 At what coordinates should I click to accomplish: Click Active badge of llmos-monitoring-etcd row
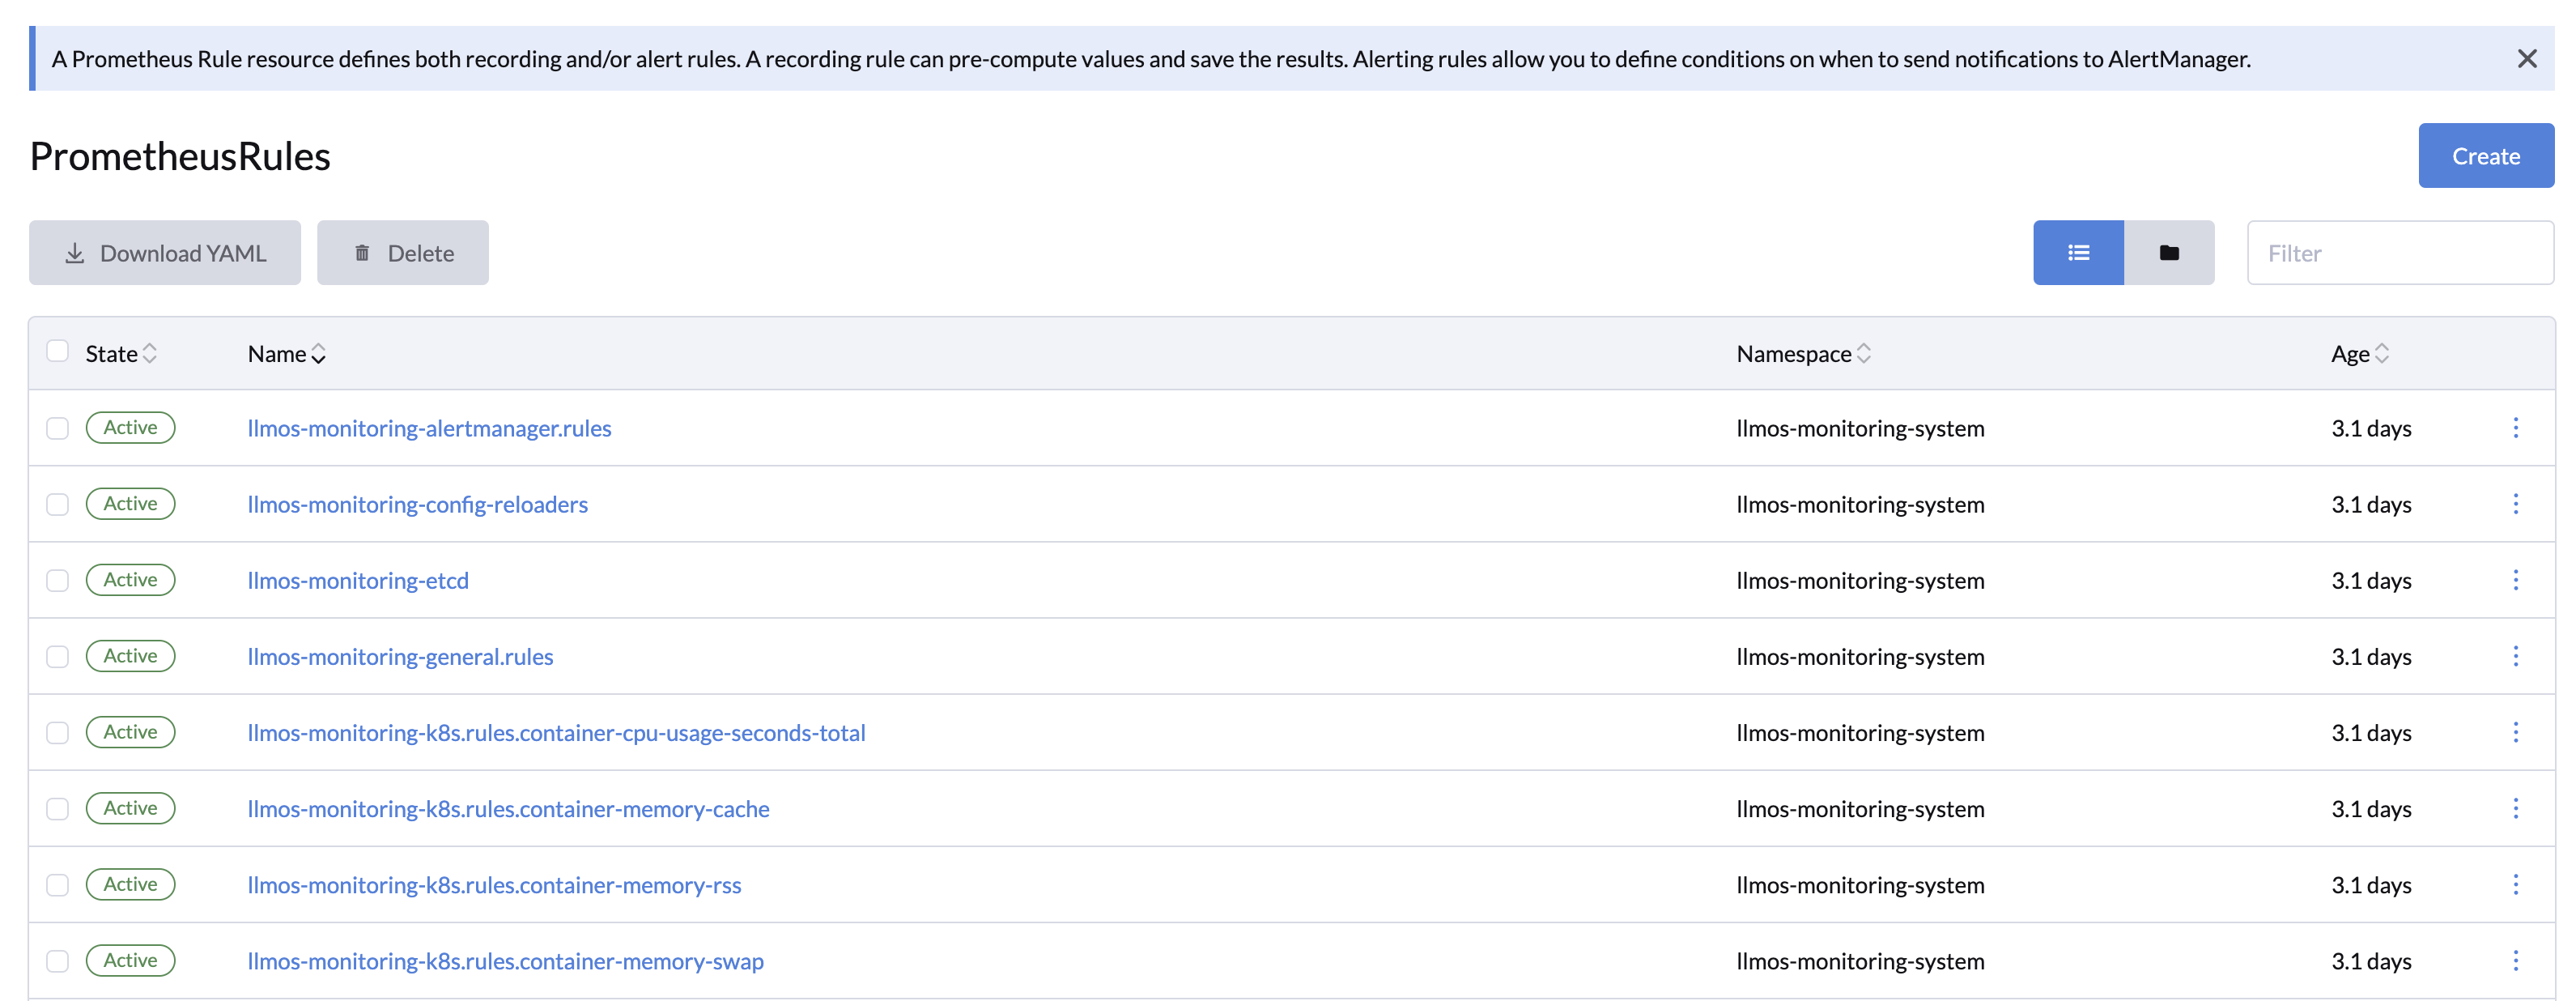(x=131, y=580)
